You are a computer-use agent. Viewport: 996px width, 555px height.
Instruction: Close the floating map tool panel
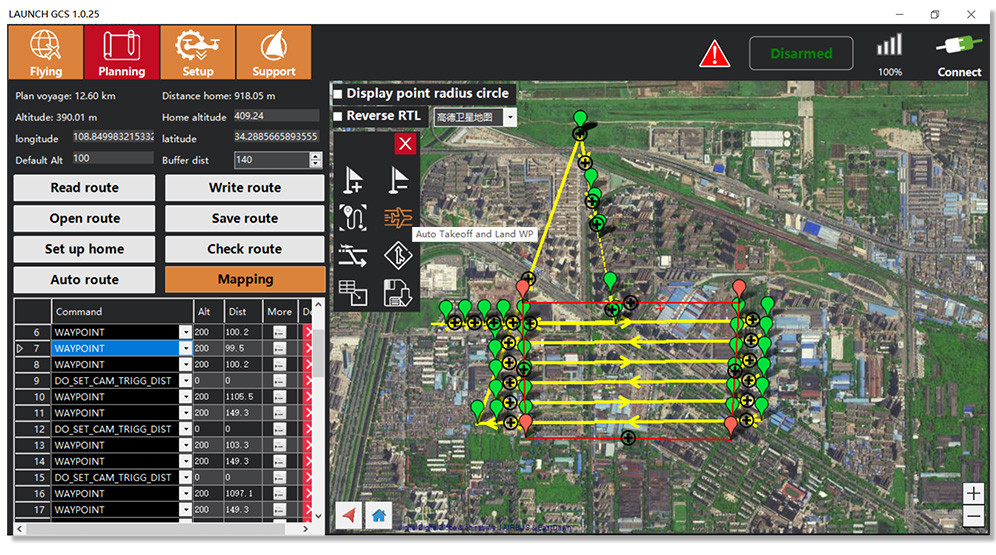404,144
